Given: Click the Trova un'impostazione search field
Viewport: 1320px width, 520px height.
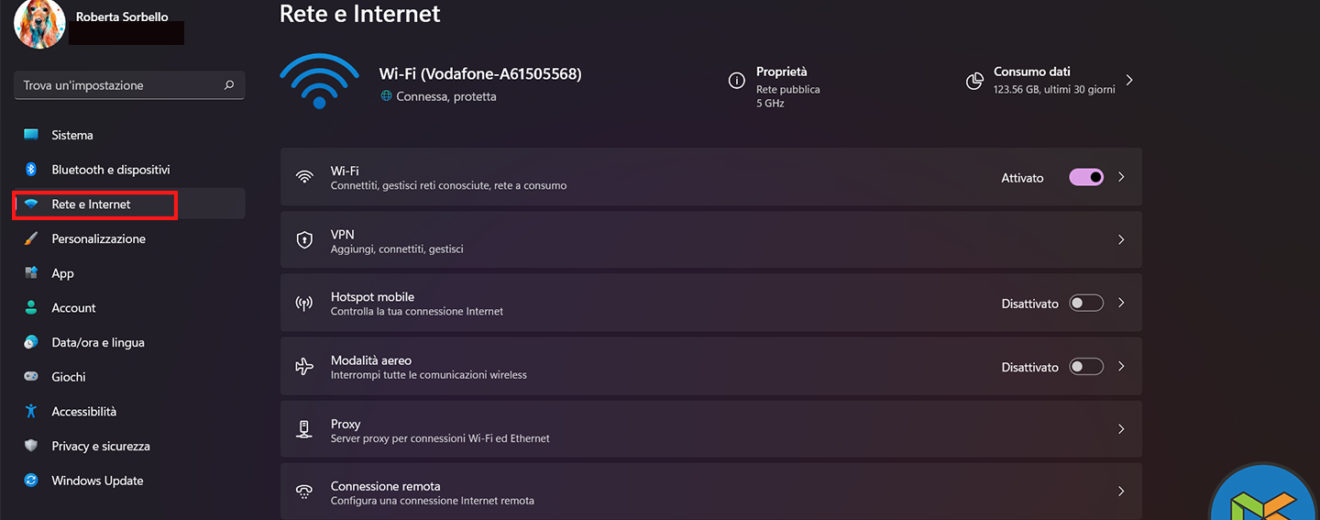Looking at the screenshot, I should pyautogui.click(x=120, y=86).
